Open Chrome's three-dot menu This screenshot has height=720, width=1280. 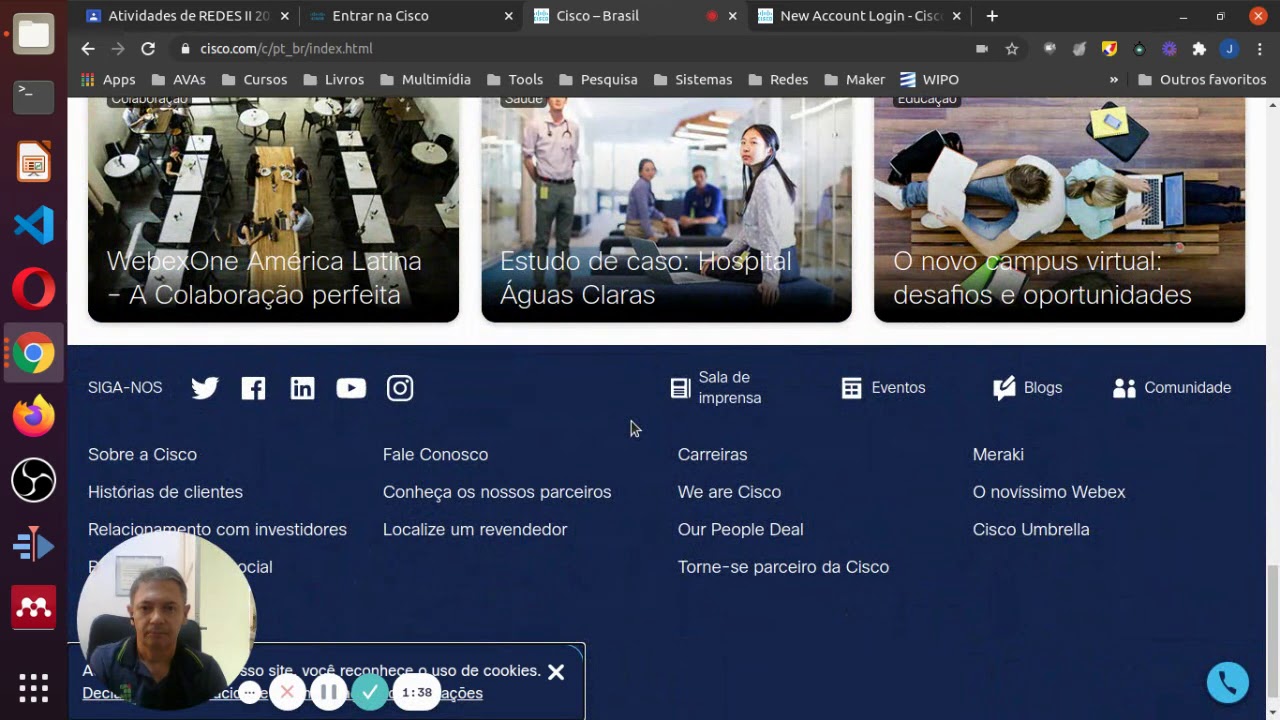pyautogui.click(x=1259, y=48)
